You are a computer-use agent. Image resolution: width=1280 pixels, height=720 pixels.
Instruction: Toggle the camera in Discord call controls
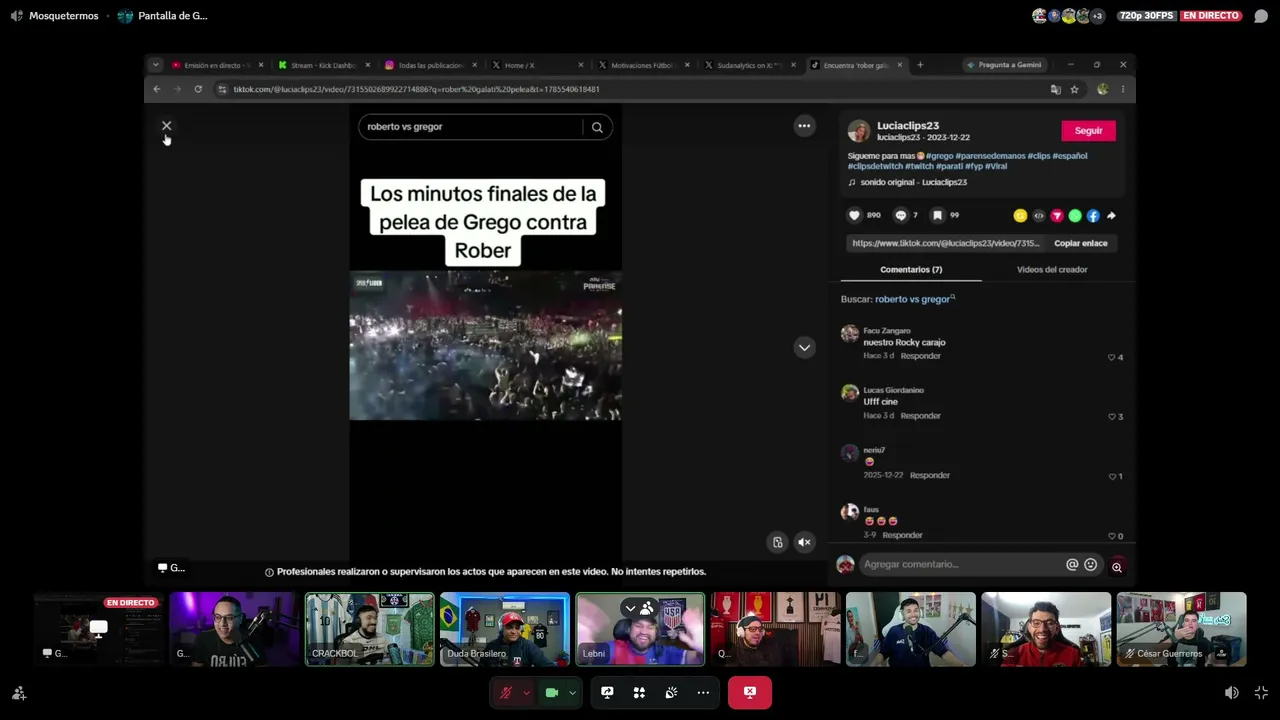click(551, 692)
